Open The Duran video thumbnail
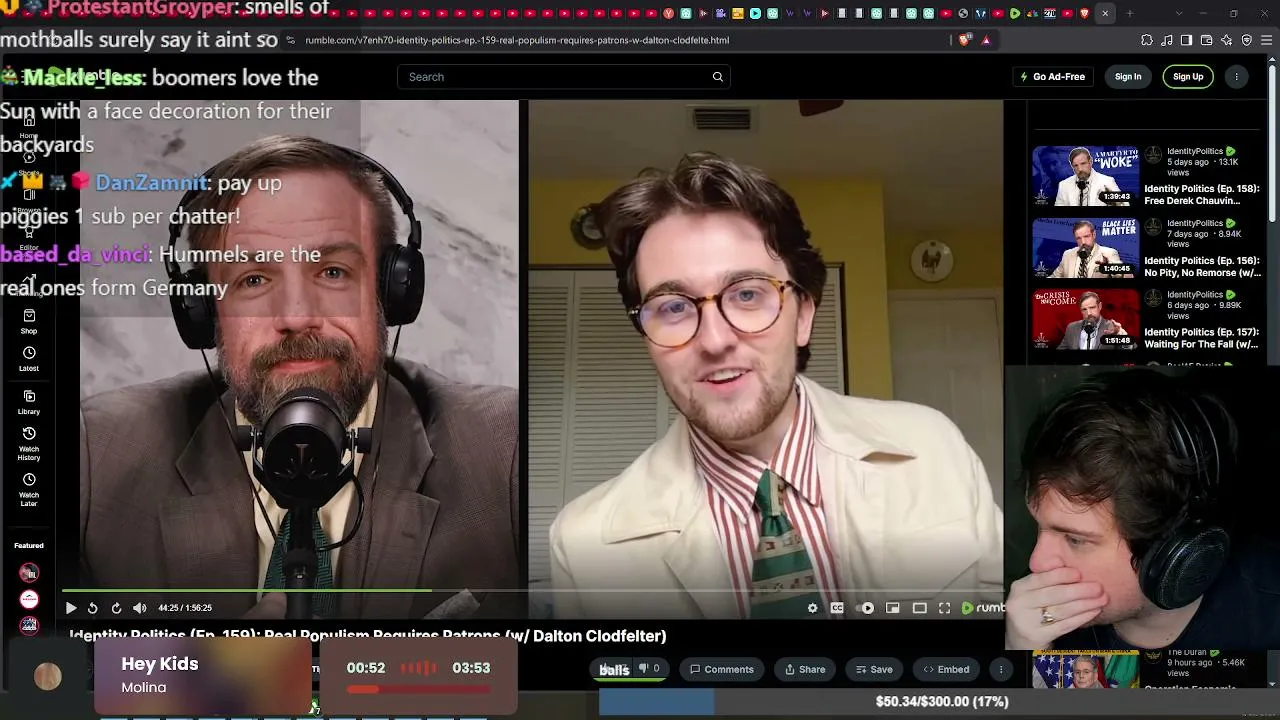 [x=1086, y=670]
